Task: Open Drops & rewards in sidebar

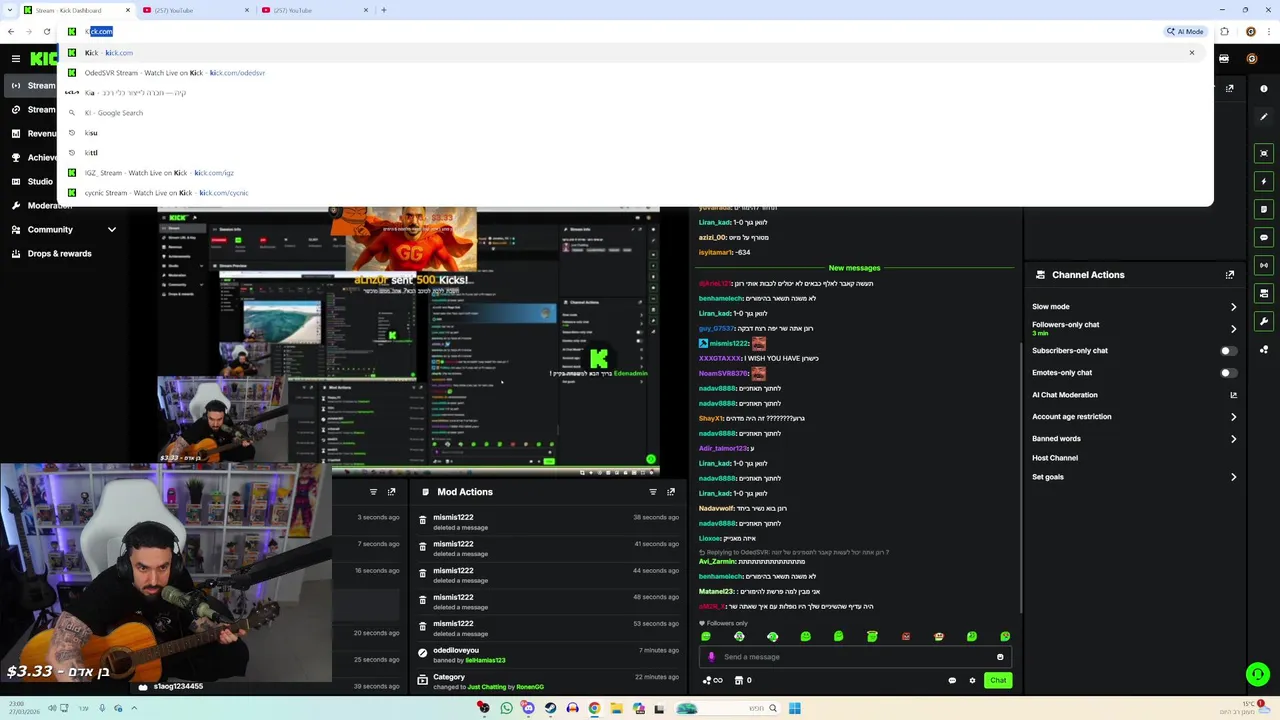Action: coord(60,254)
